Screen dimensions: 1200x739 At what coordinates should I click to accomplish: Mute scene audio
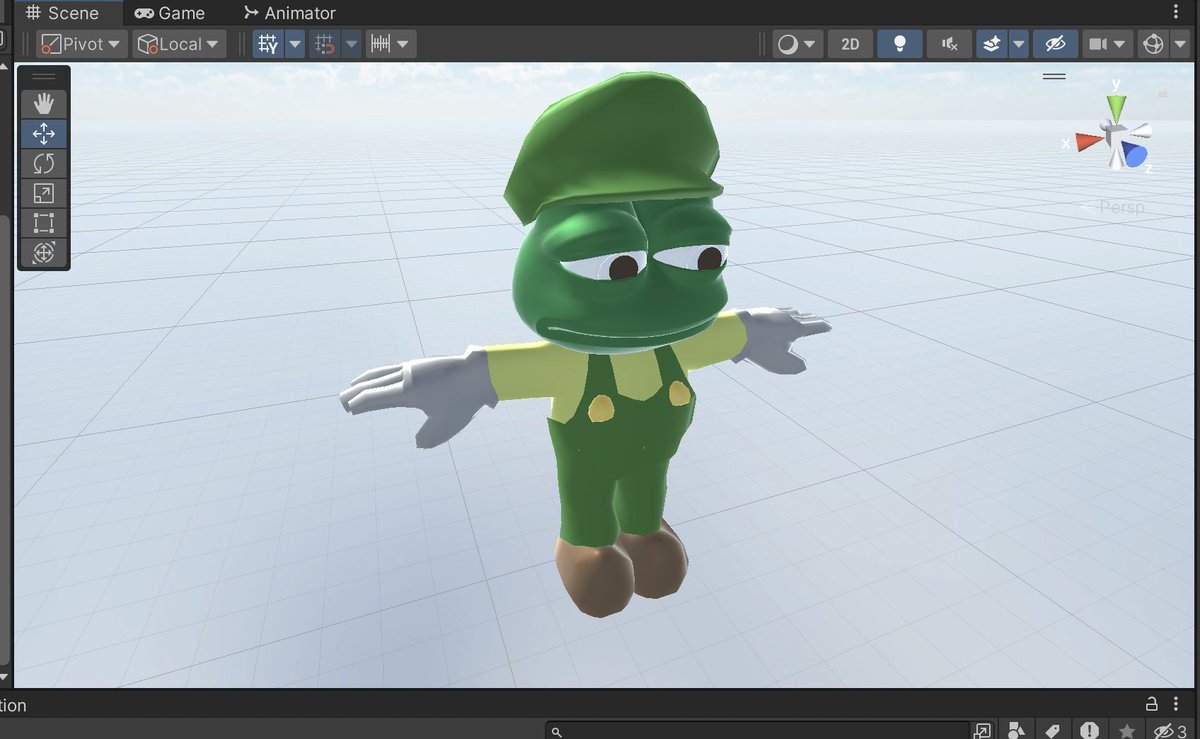point(947,43)
